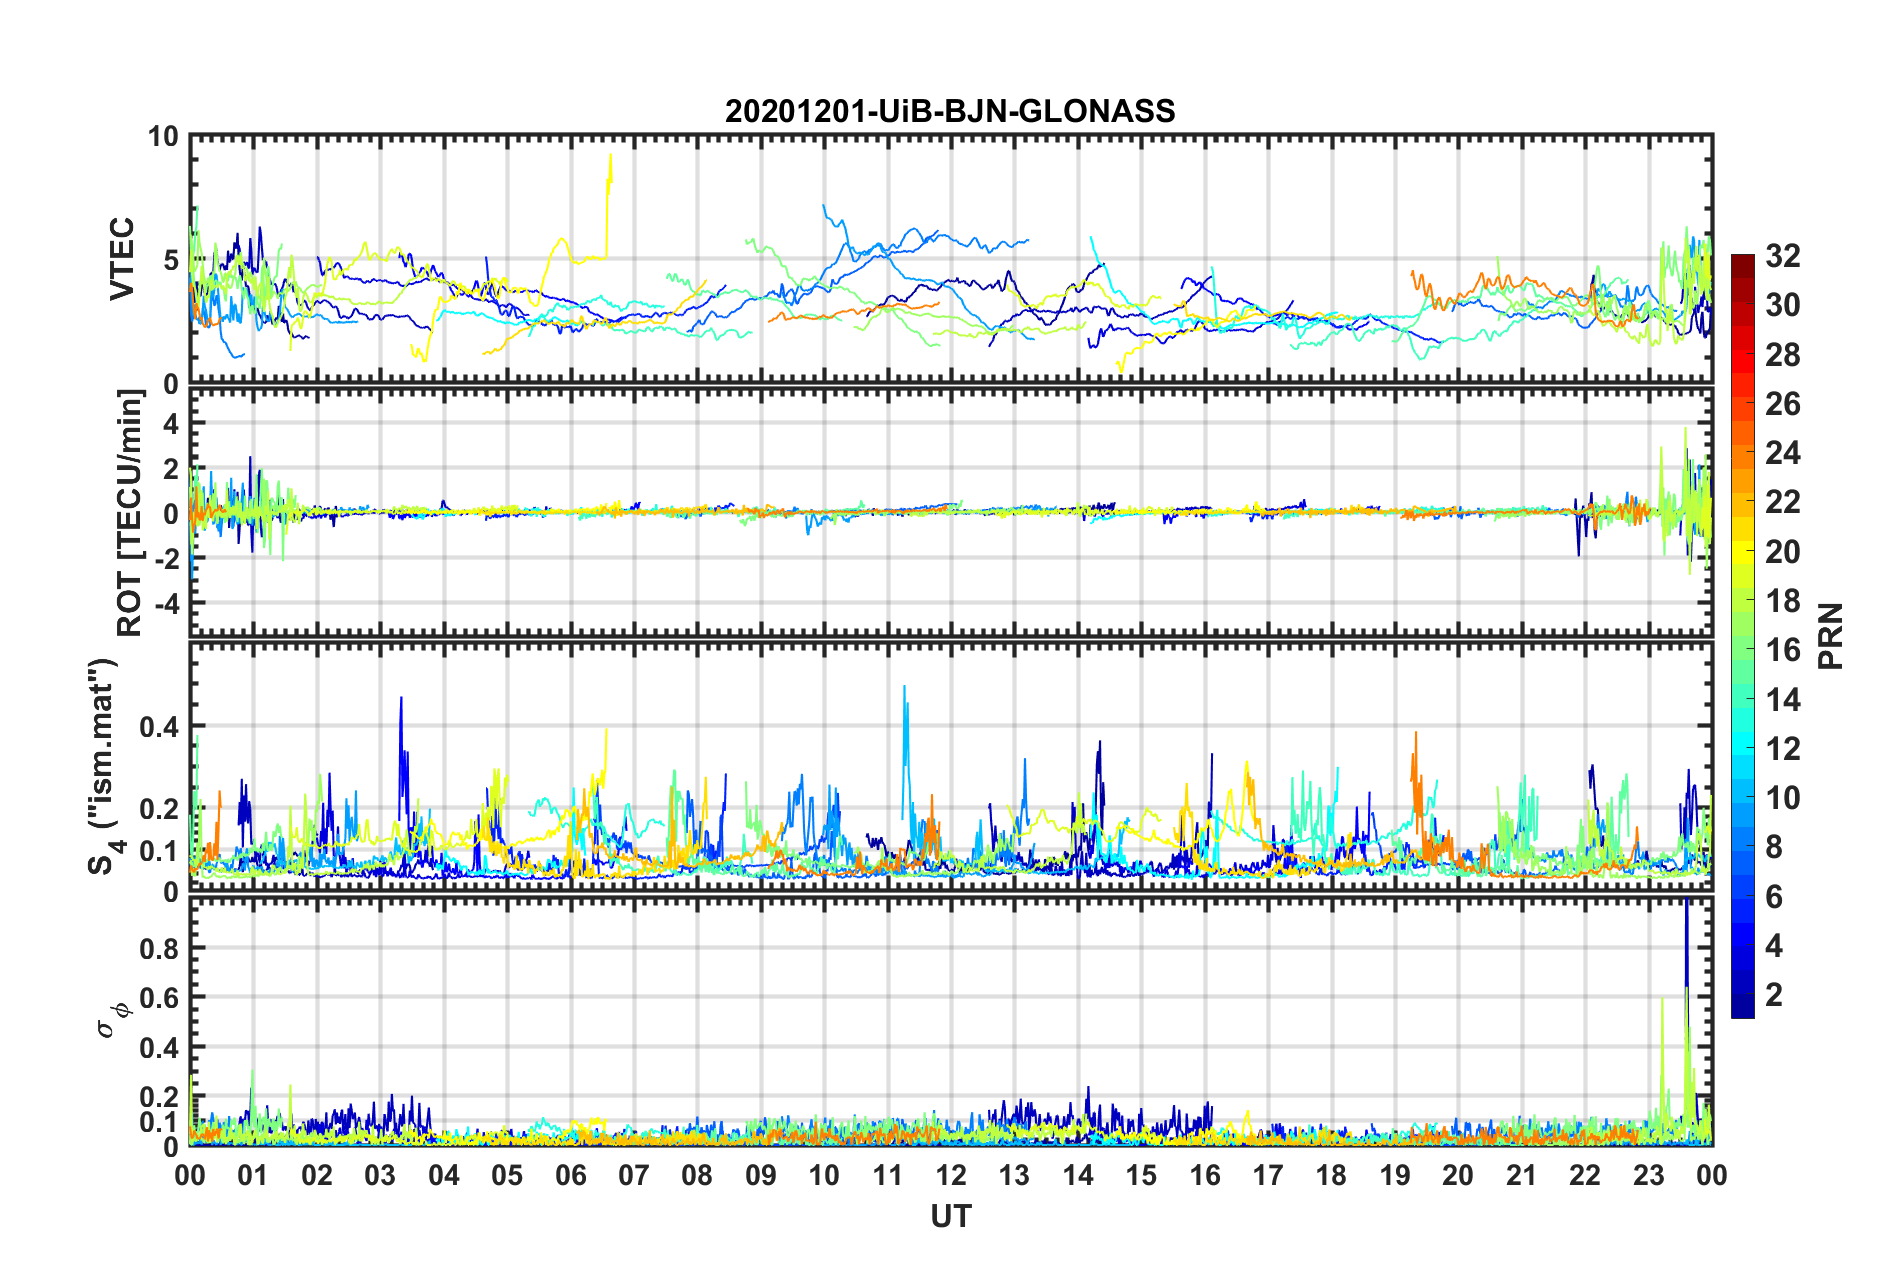Click colorbar tick label 20
Screen dimensions: 1902x1272
tap(1783, 552)
